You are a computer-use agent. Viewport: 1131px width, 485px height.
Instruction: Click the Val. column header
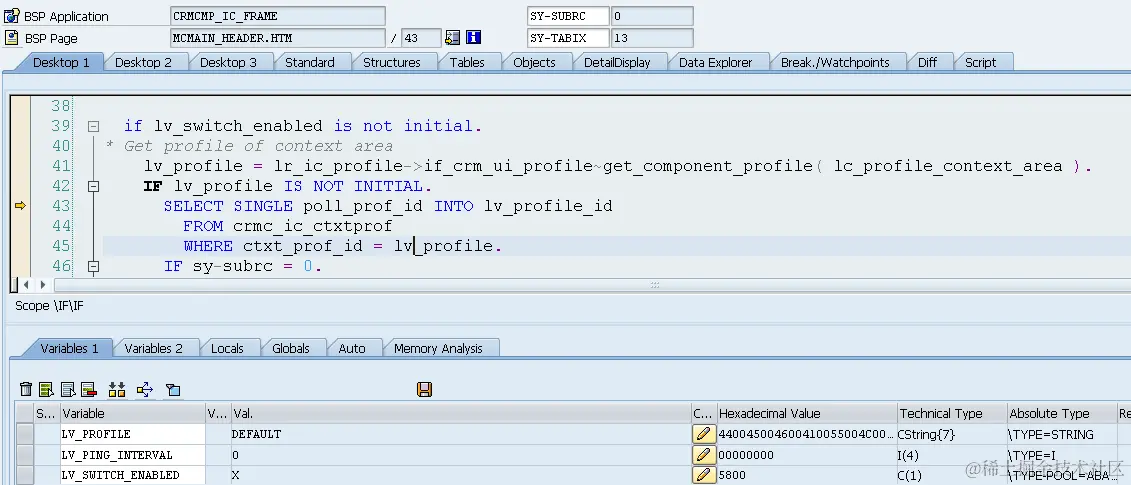click(x=460, y=414)
